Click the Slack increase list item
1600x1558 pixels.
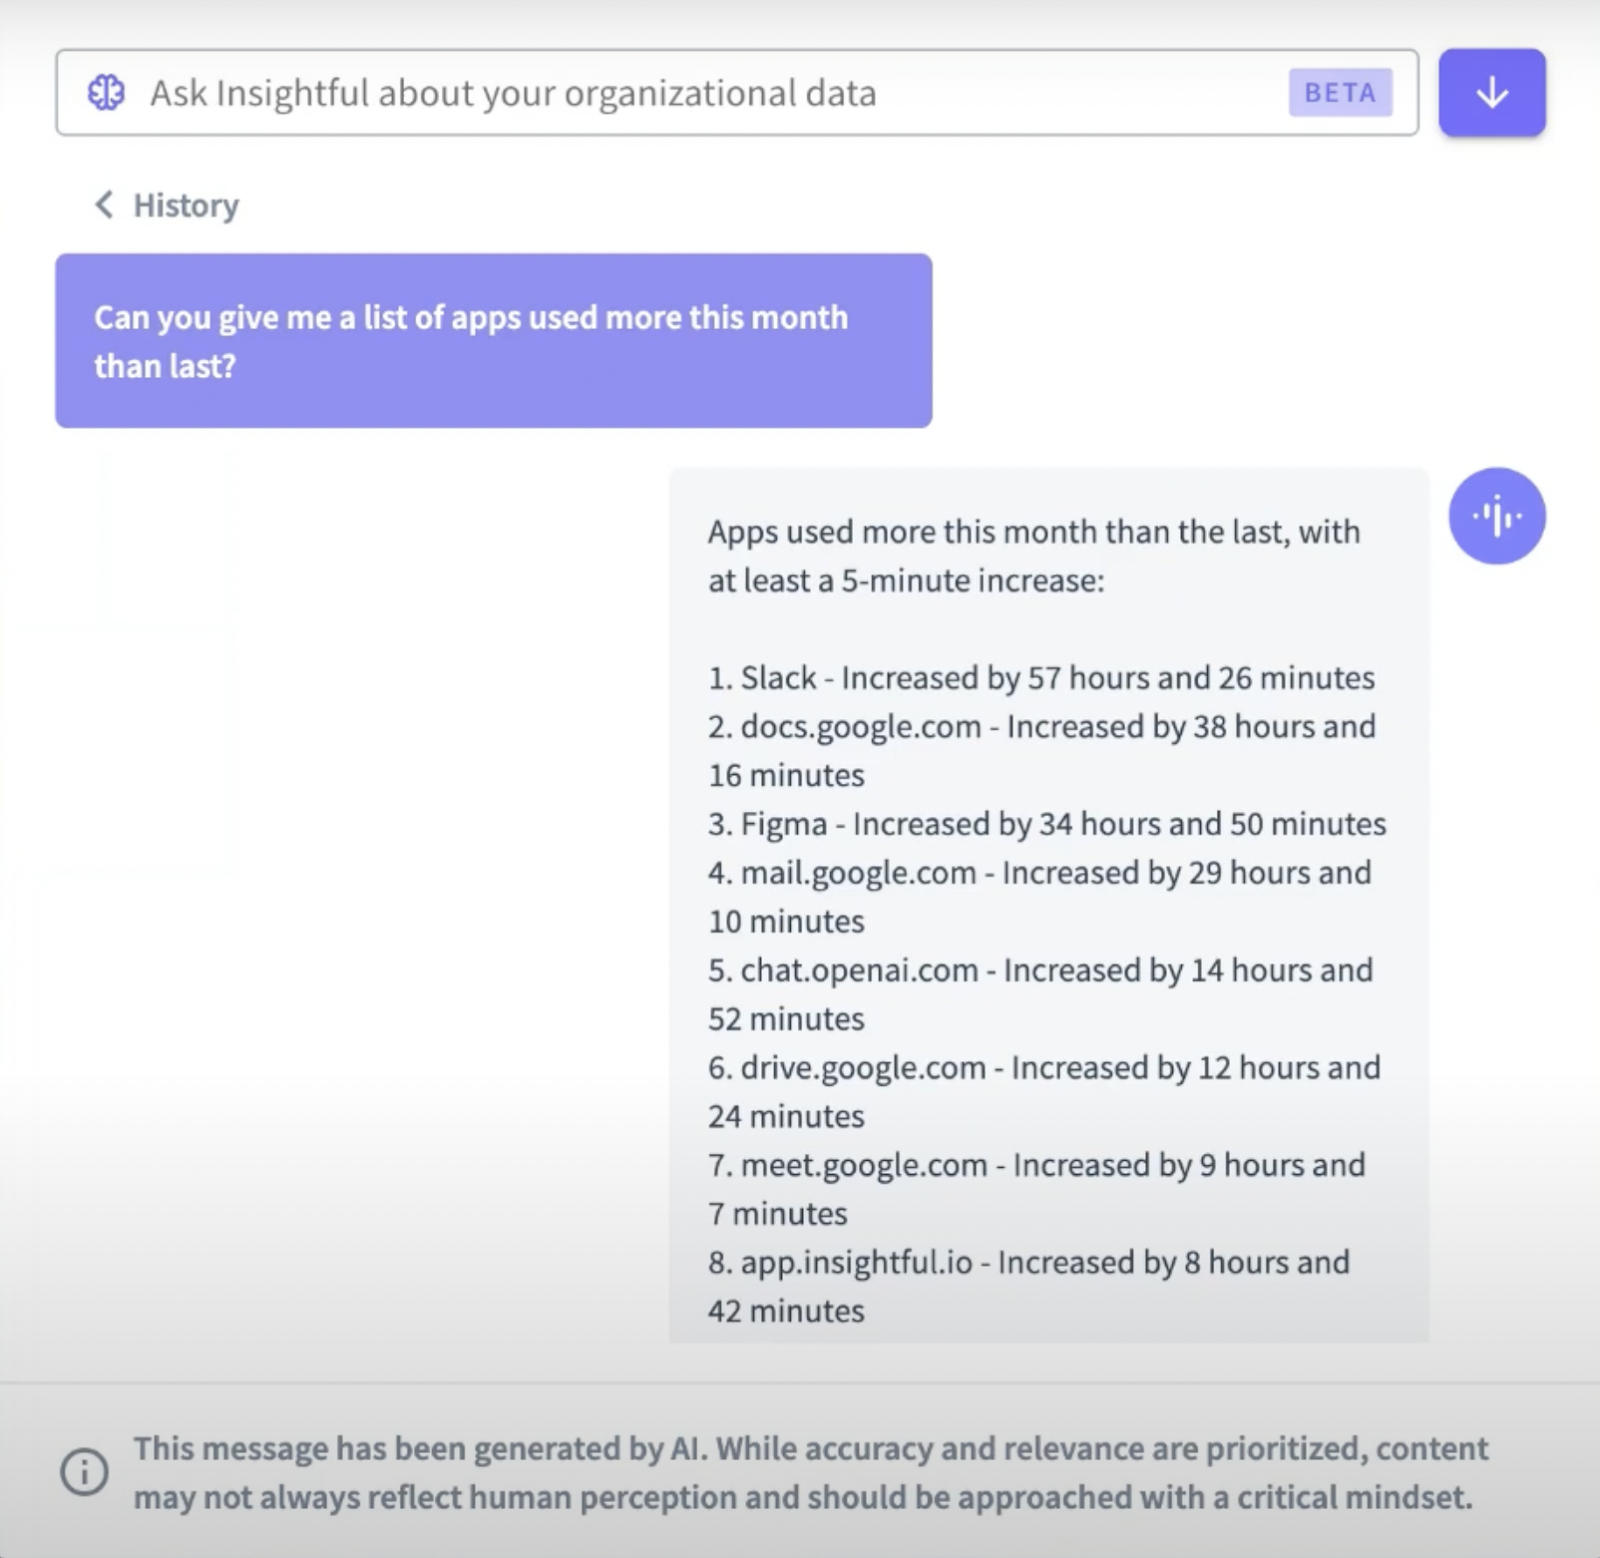1041,677
